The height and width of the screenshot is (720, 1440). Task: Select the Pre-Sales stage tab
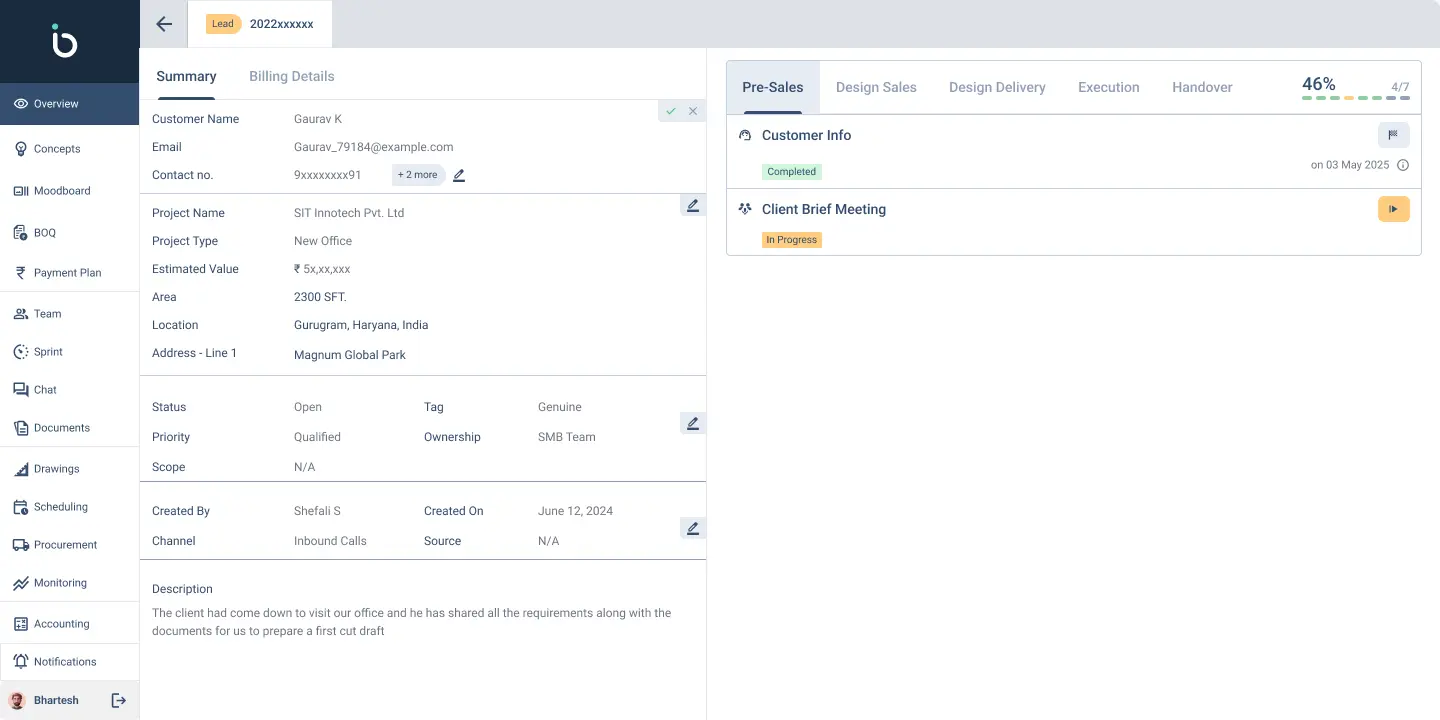773,87
